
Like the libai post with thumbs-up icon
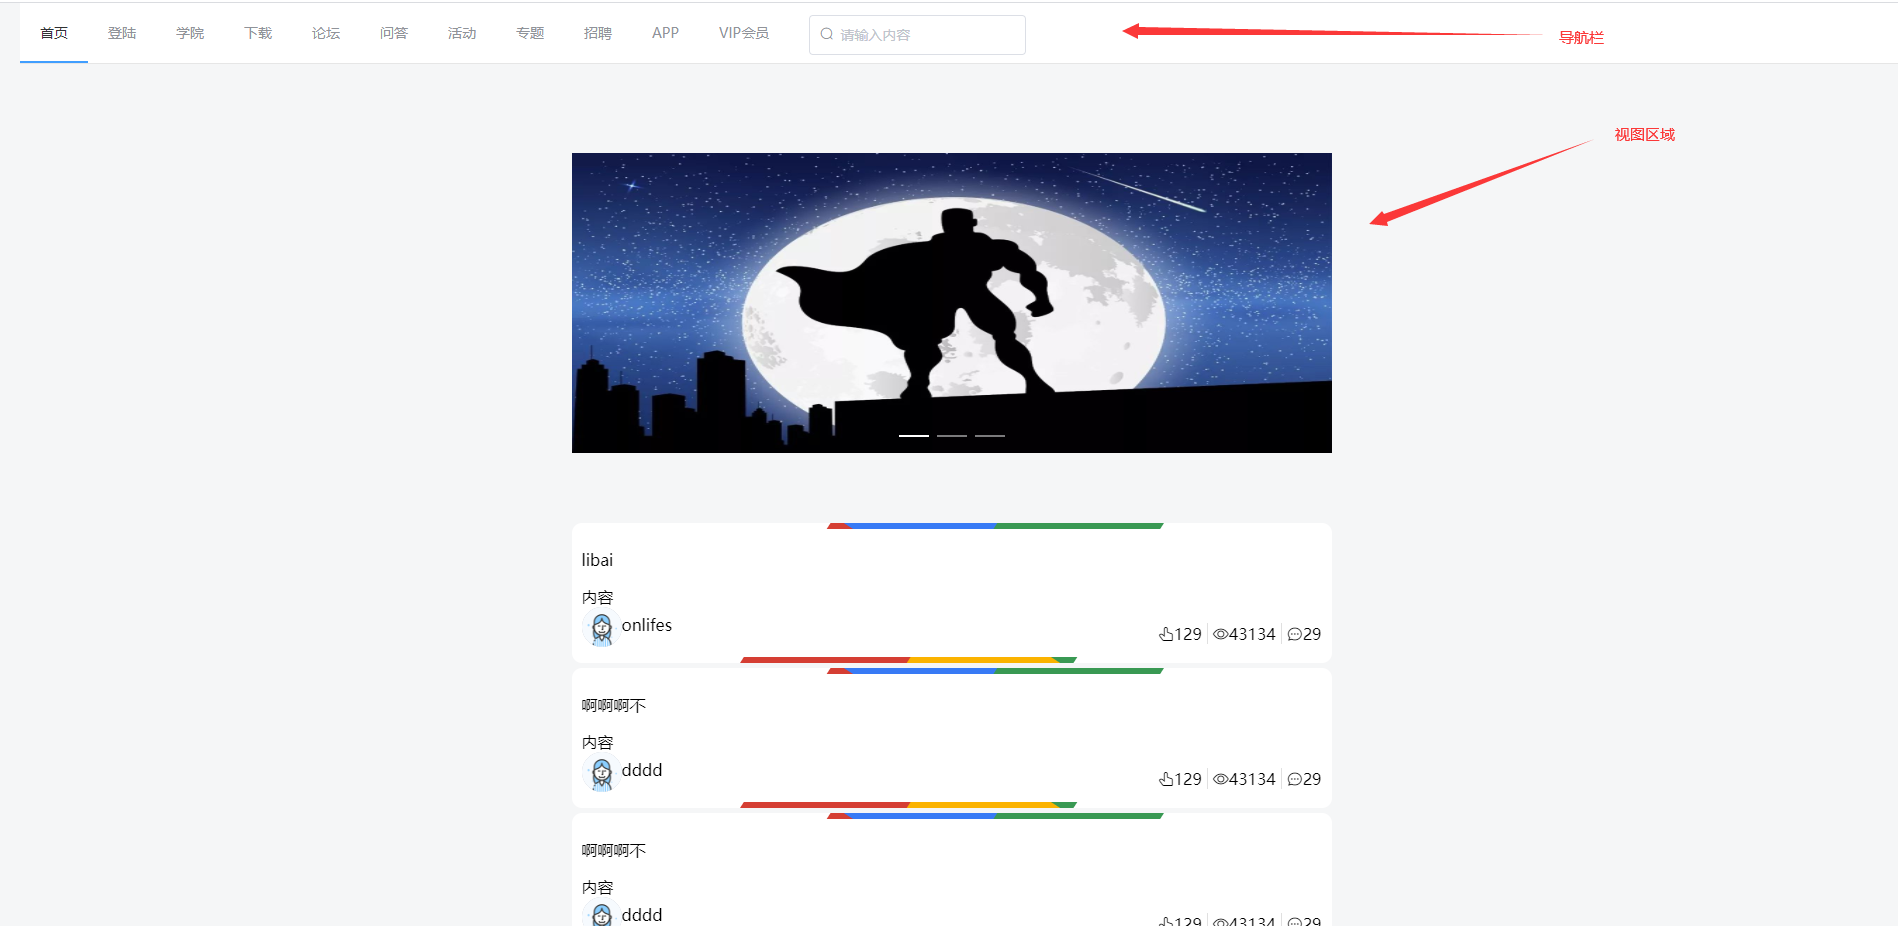1166,634
